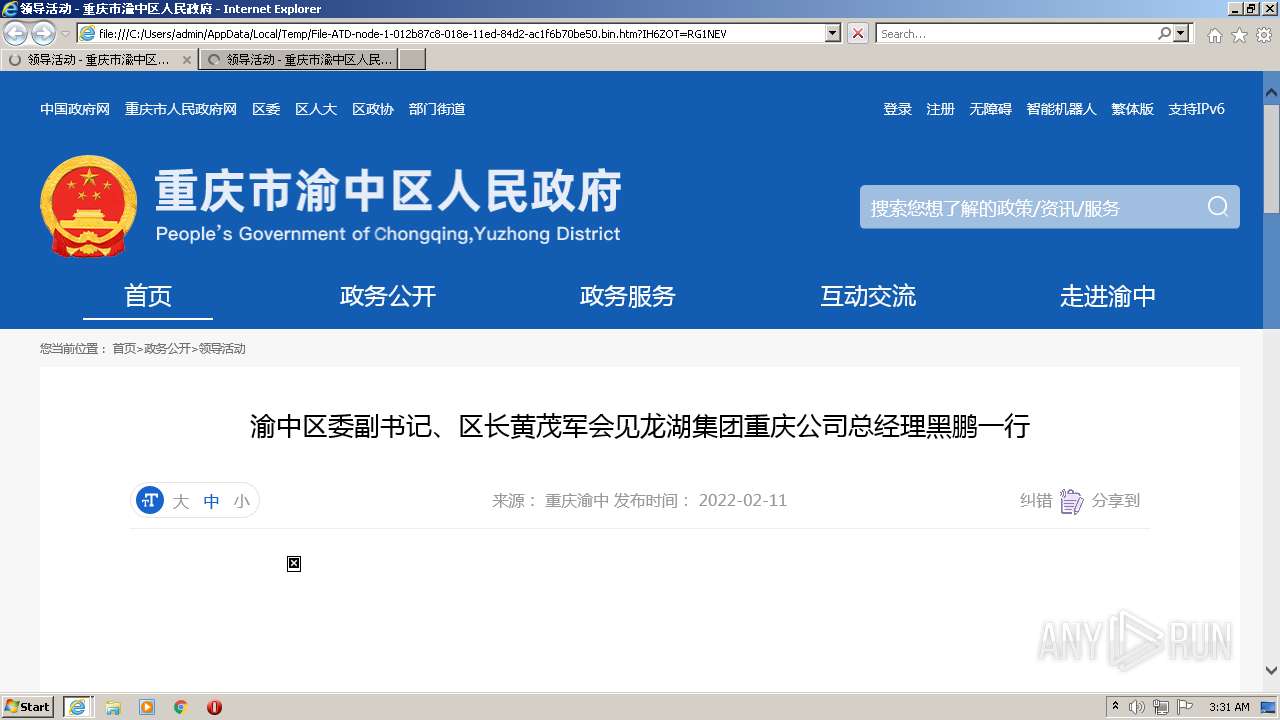
Task: Open the red shield taskbar icon
Action: tap(214, 707)
